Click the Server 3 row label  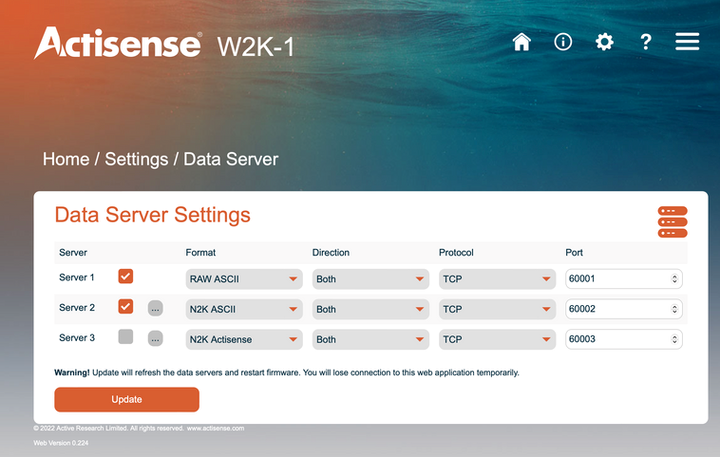click(x=77, y=338)
